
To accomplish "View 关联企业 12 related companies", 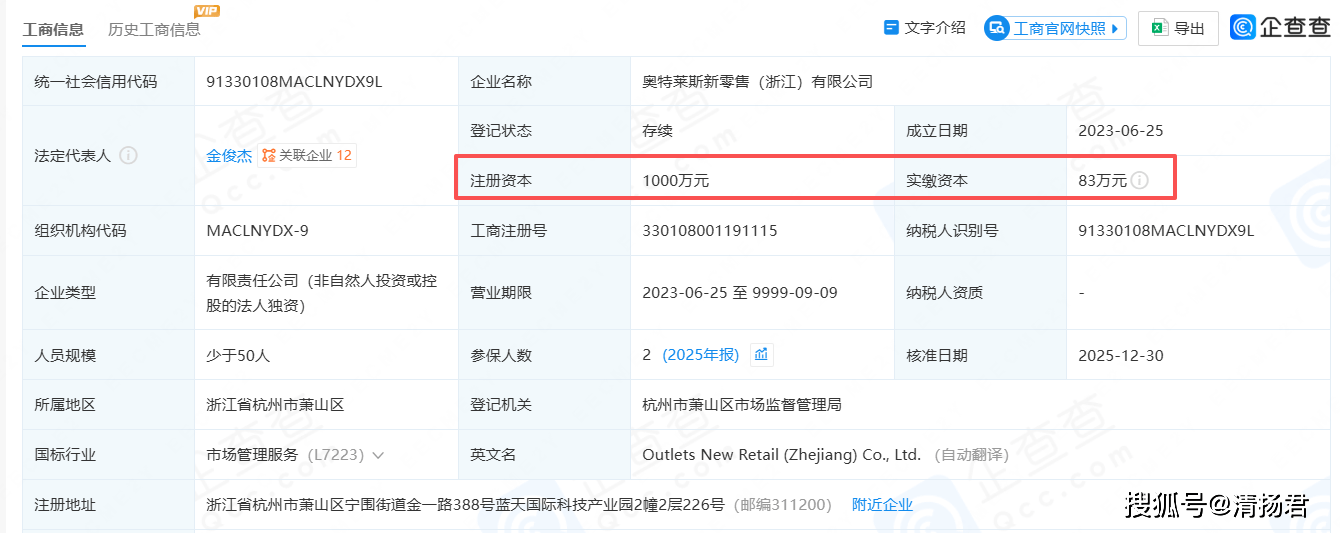I will pyautogui.click(x=307, y=155).
